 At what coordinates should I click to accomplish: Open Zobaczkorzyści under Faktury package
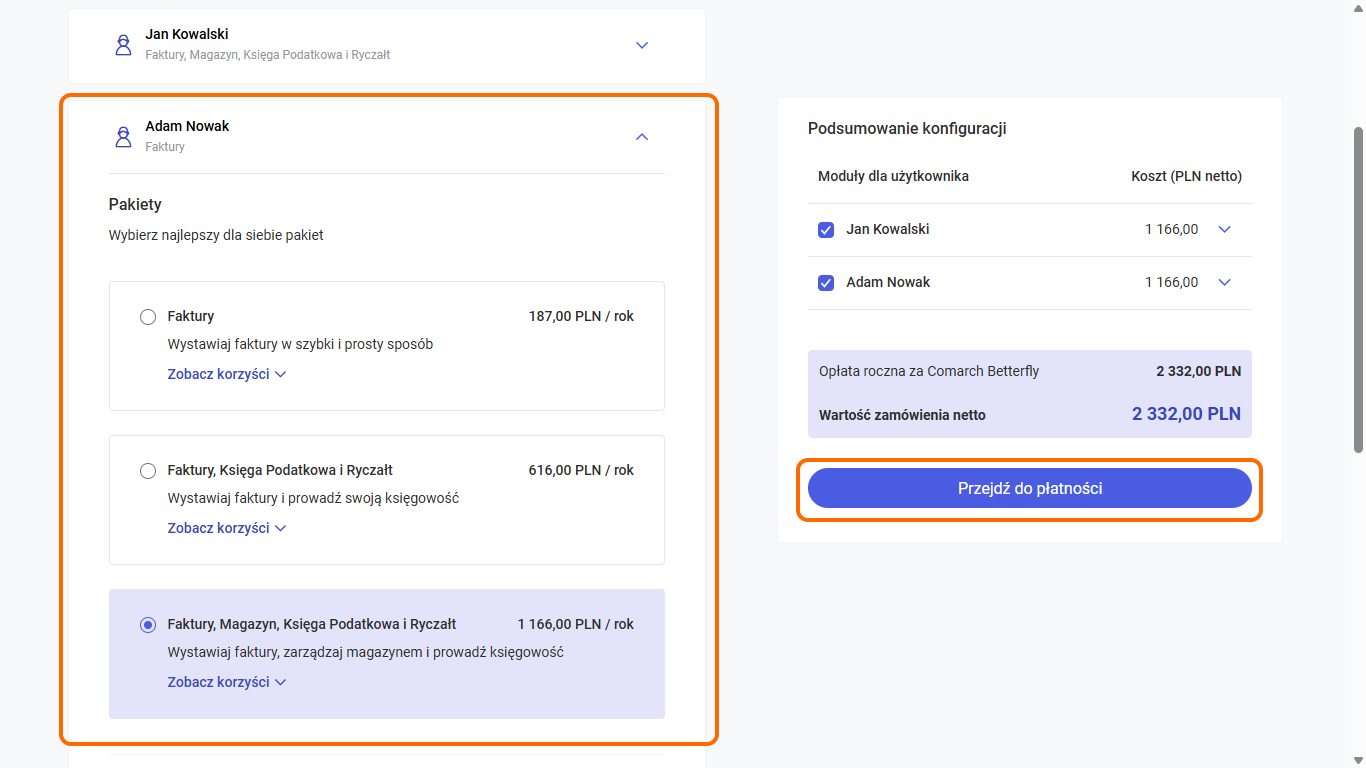point(218,374)
